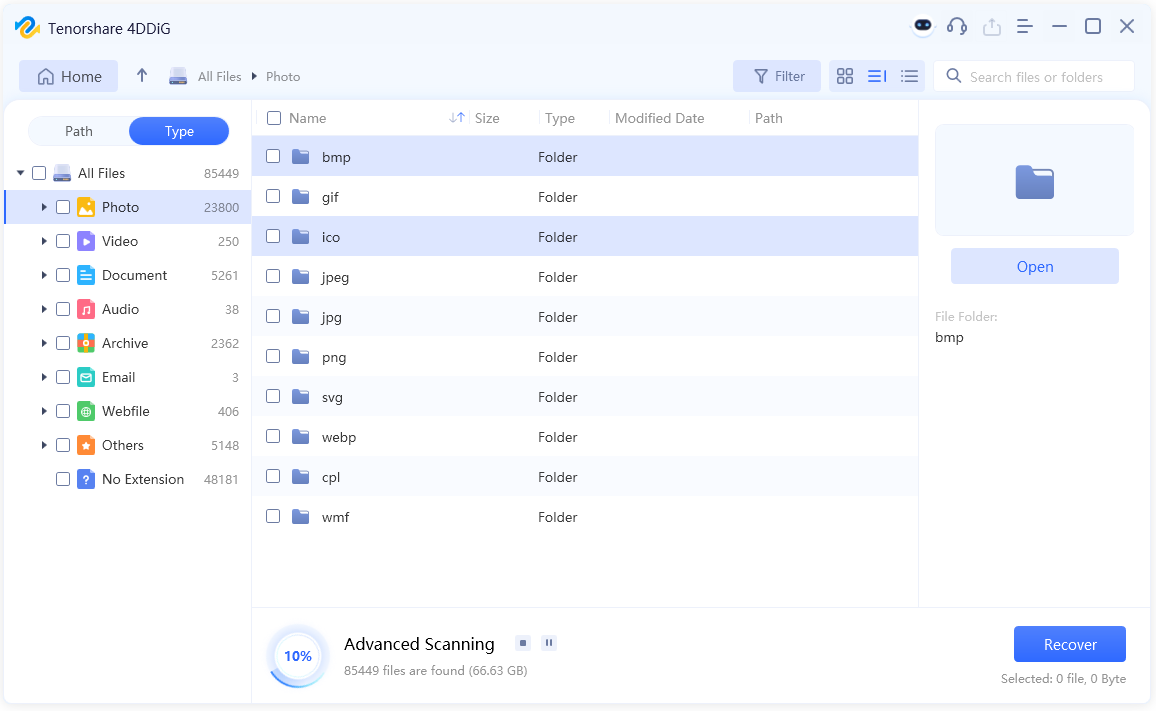Expand the Video category in the sidebar

point(44,240)
